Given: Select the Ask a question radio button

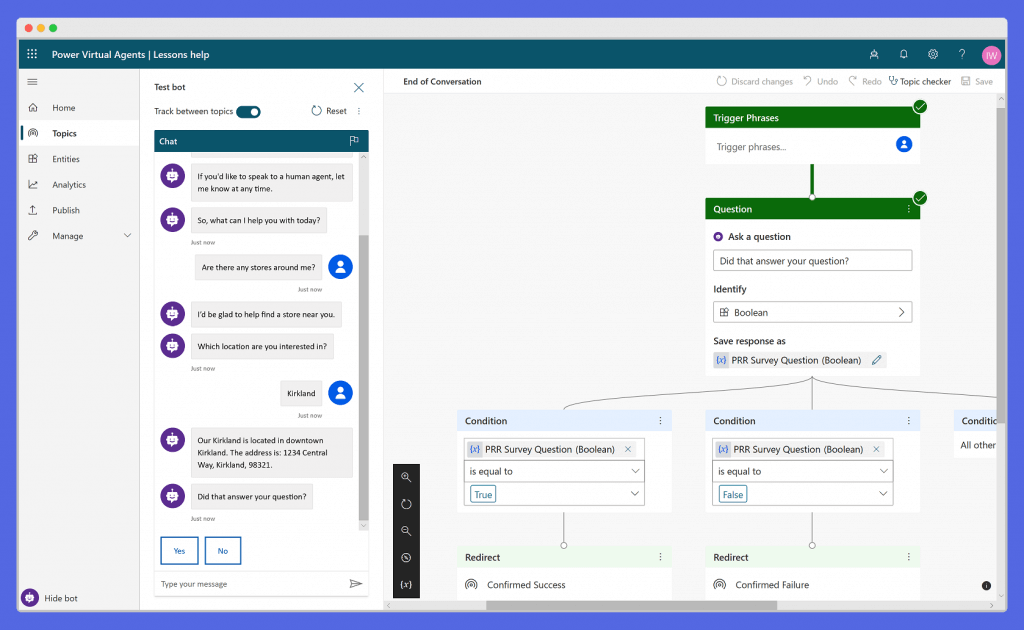Looking at the screenshot, I should click(x=718, y=237).
